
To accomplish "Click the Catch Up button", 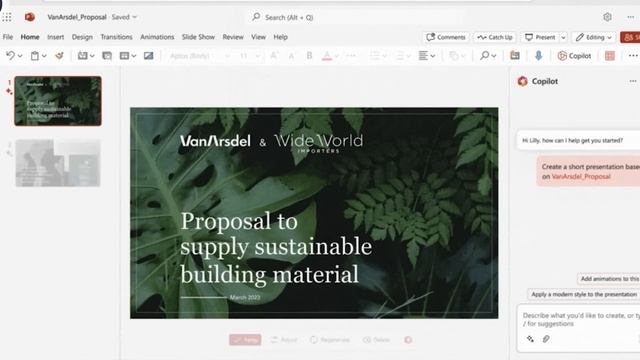I will [x=495, y=37].
